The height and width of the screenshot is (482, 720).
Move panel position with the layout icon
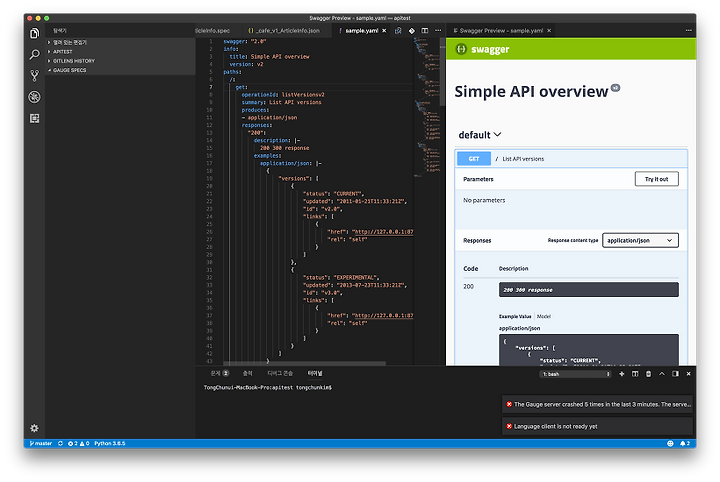tap(675, 374)
